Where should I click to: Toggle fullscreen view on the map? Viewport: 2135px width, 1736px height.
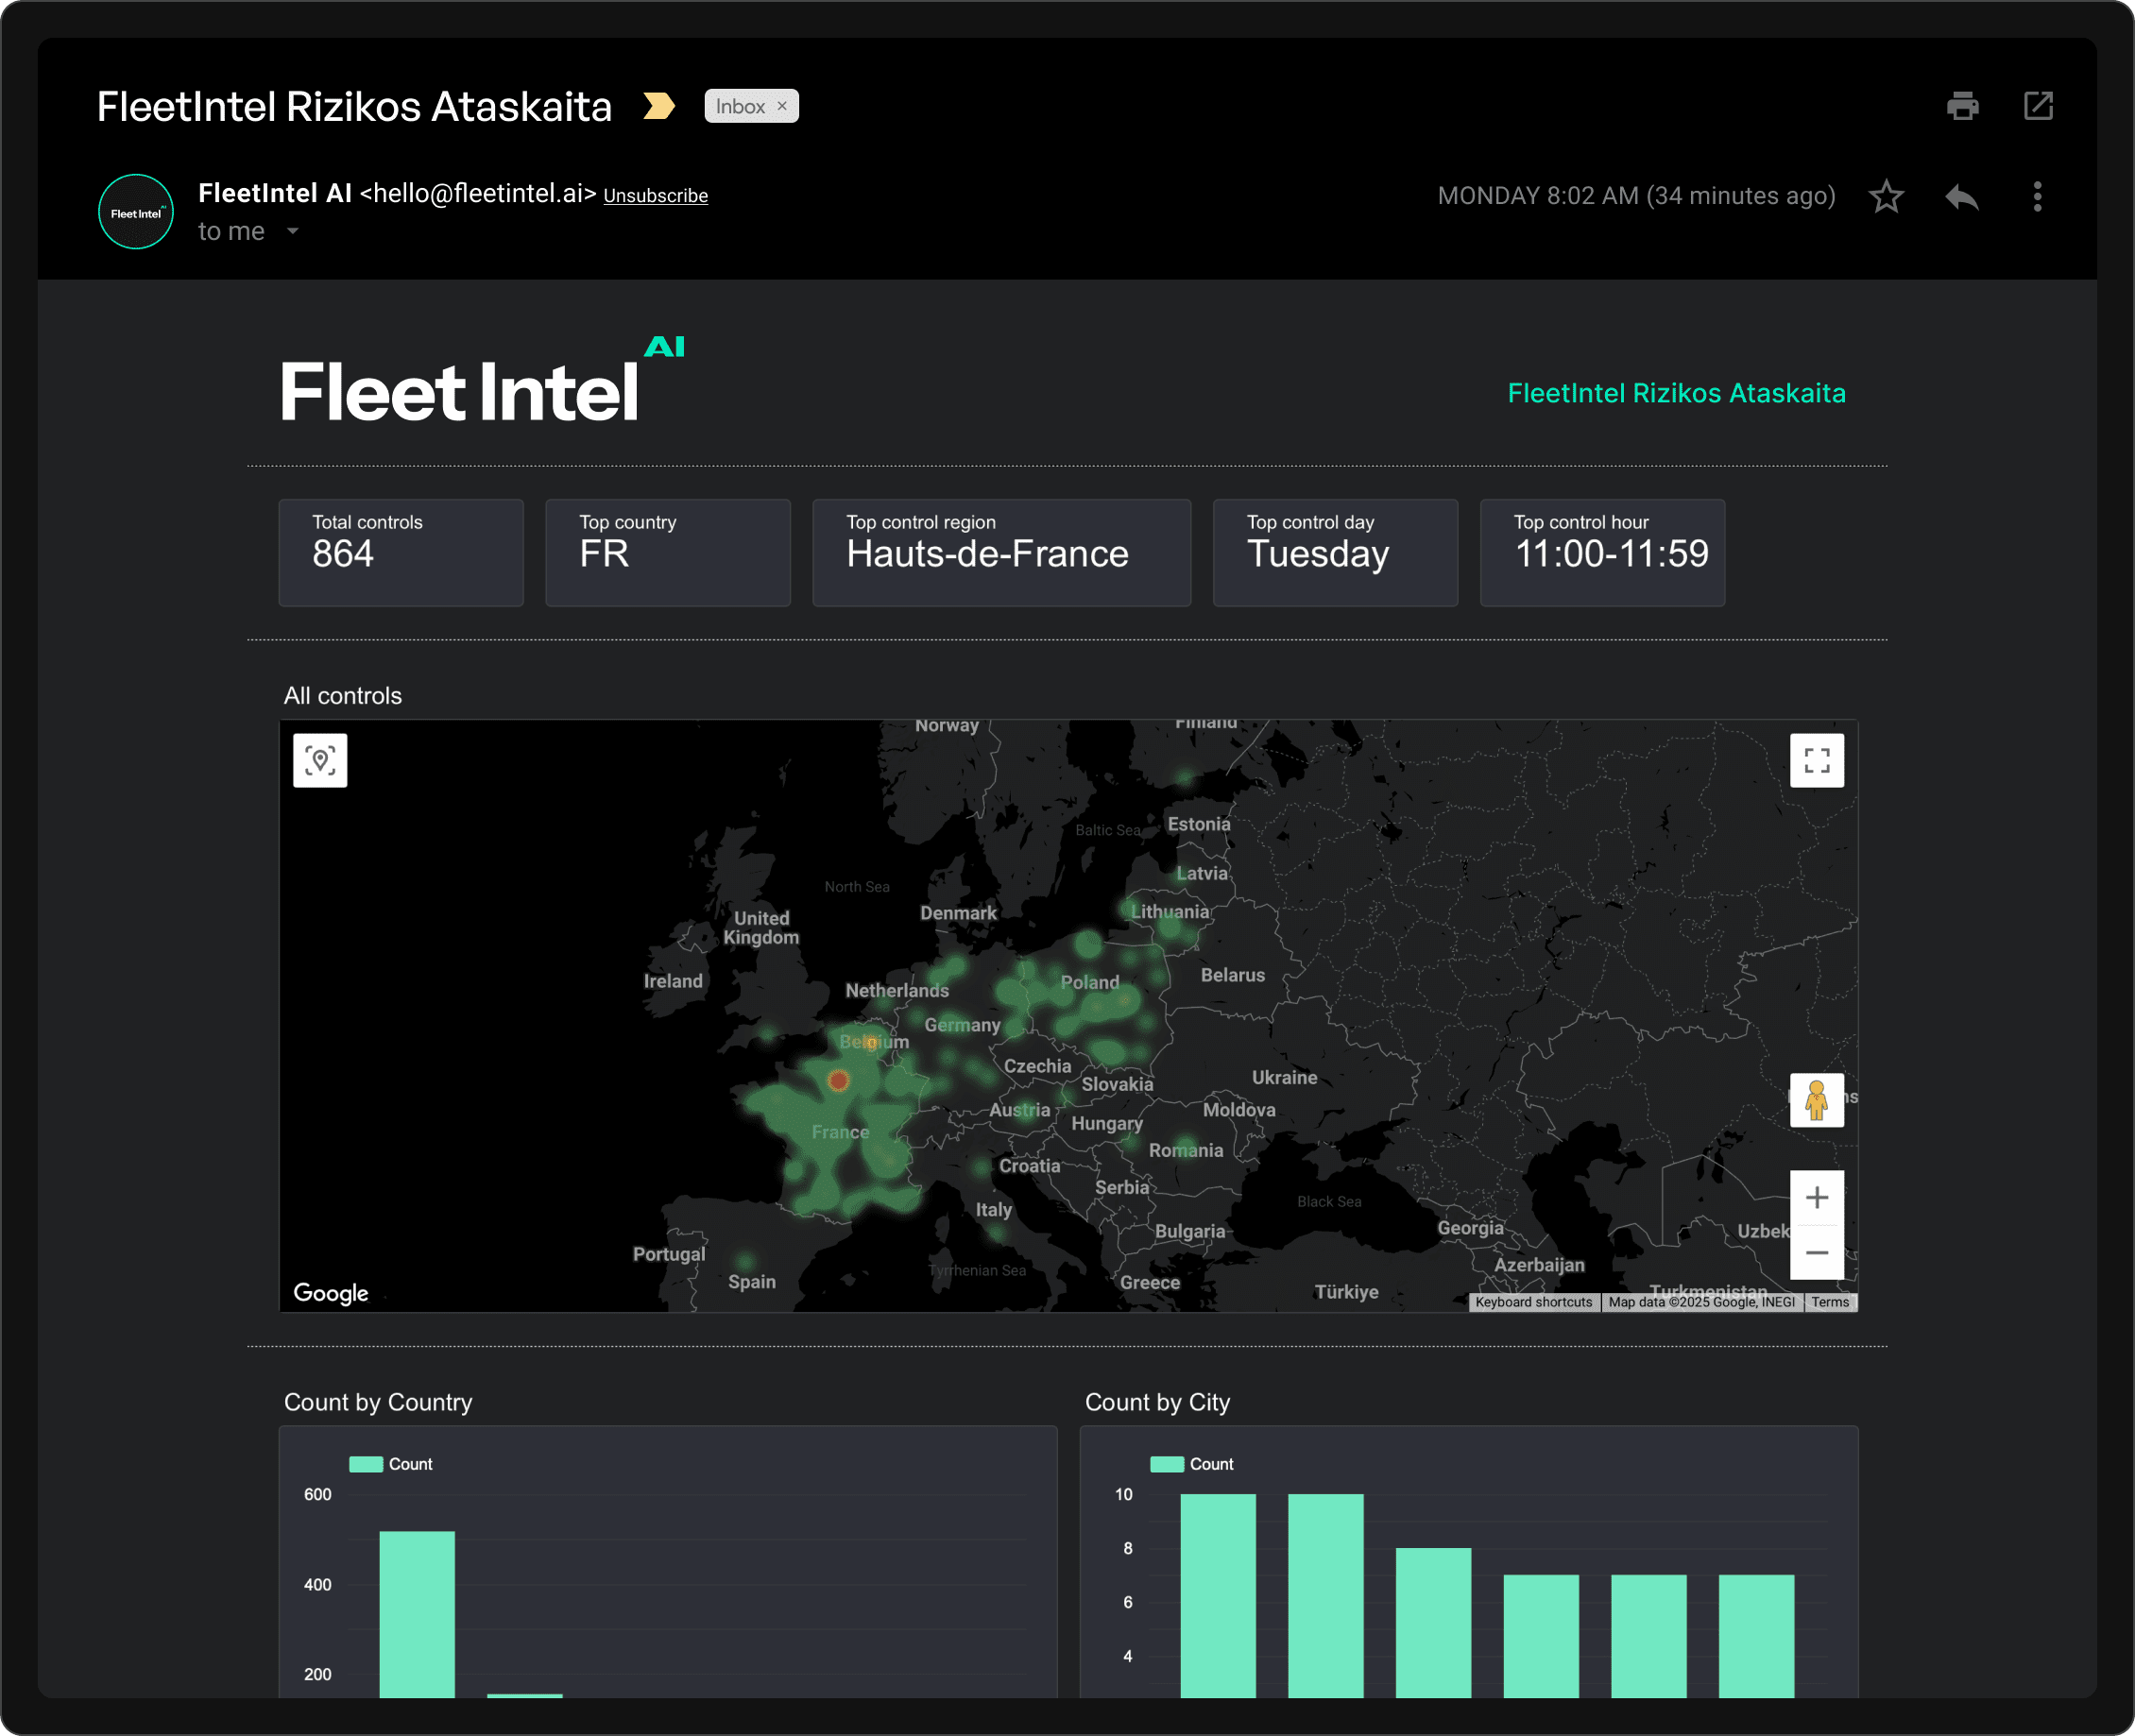[x=1816, y=761]
